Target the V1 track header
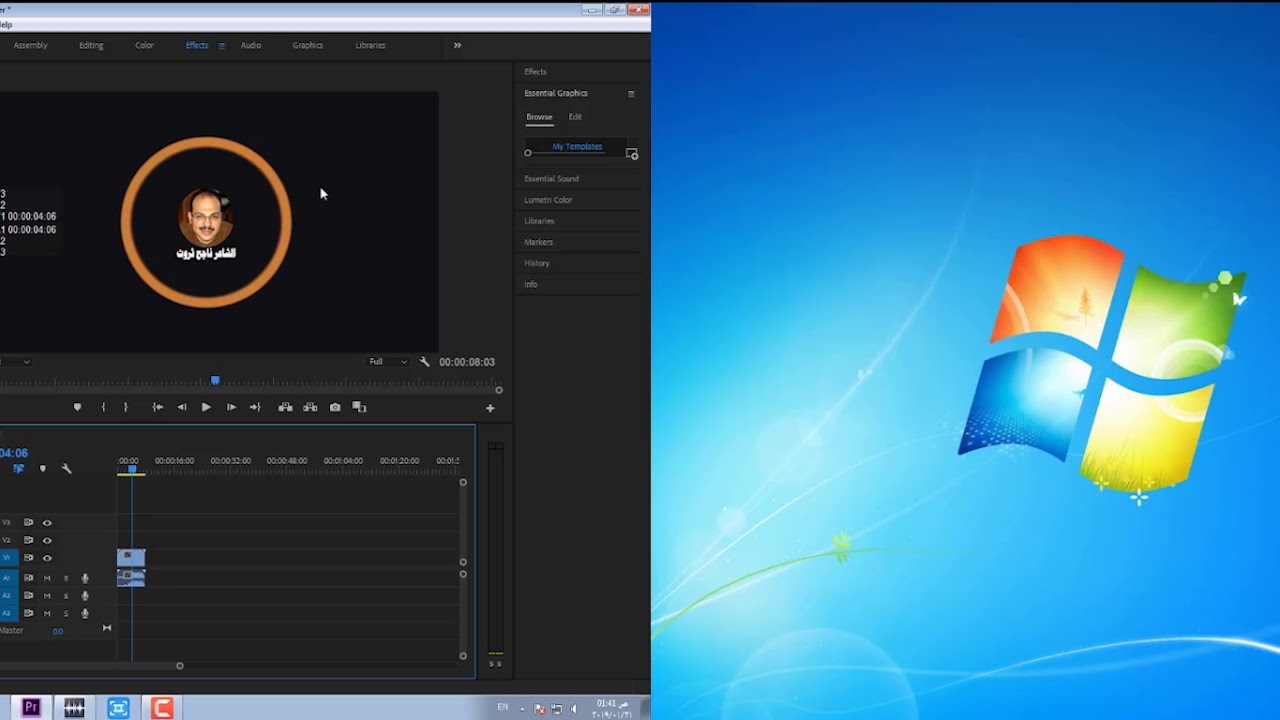1280x720 pixels. coord(7,558)
